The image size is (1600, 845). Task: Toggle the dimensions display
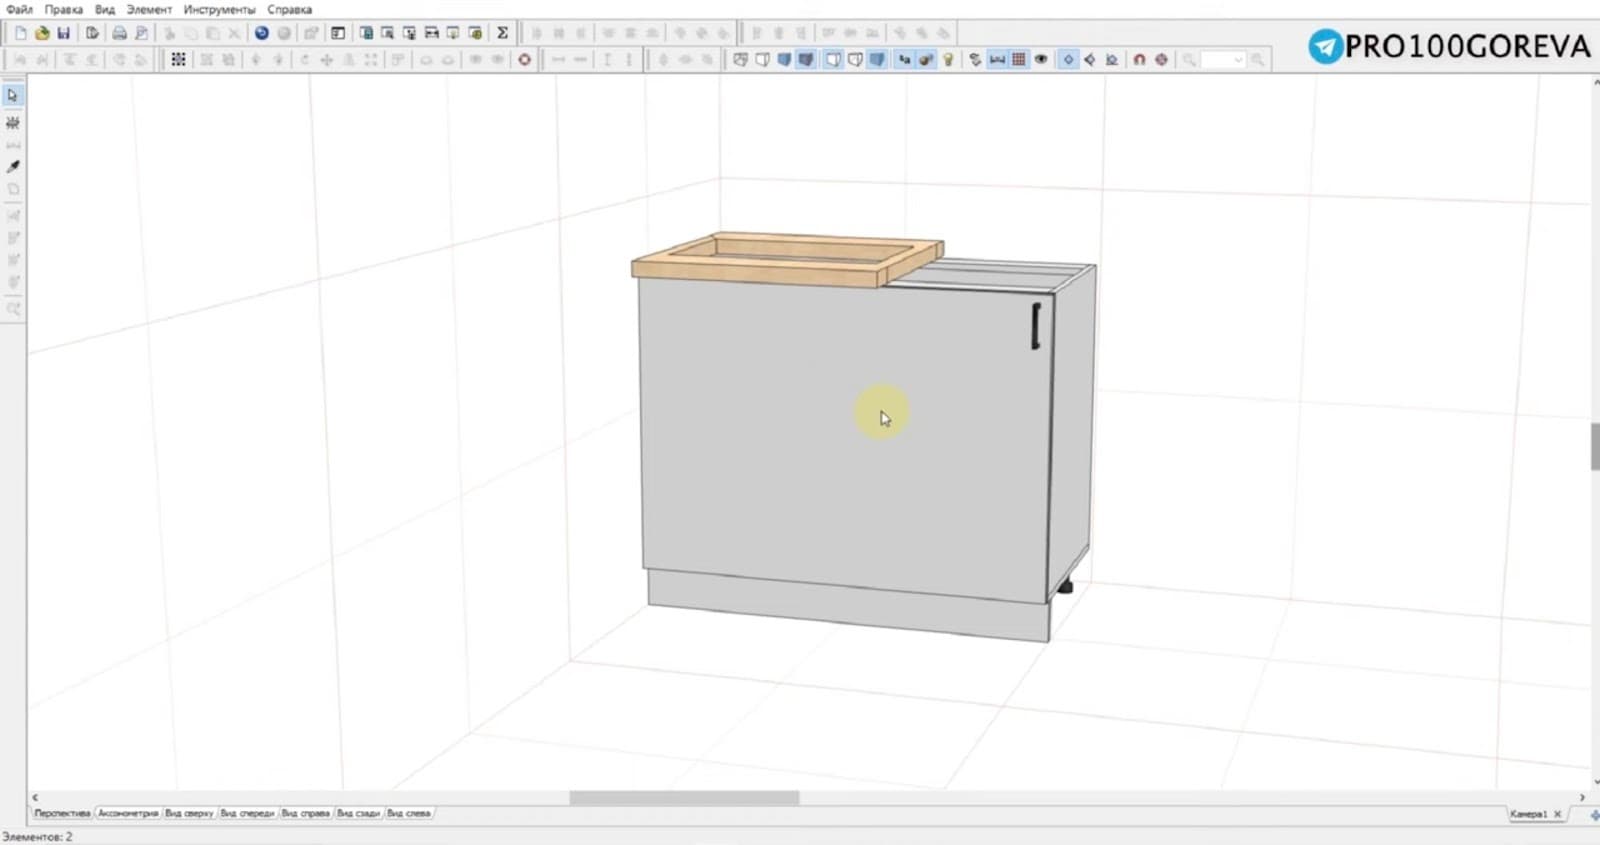click(x=997, y=59)
